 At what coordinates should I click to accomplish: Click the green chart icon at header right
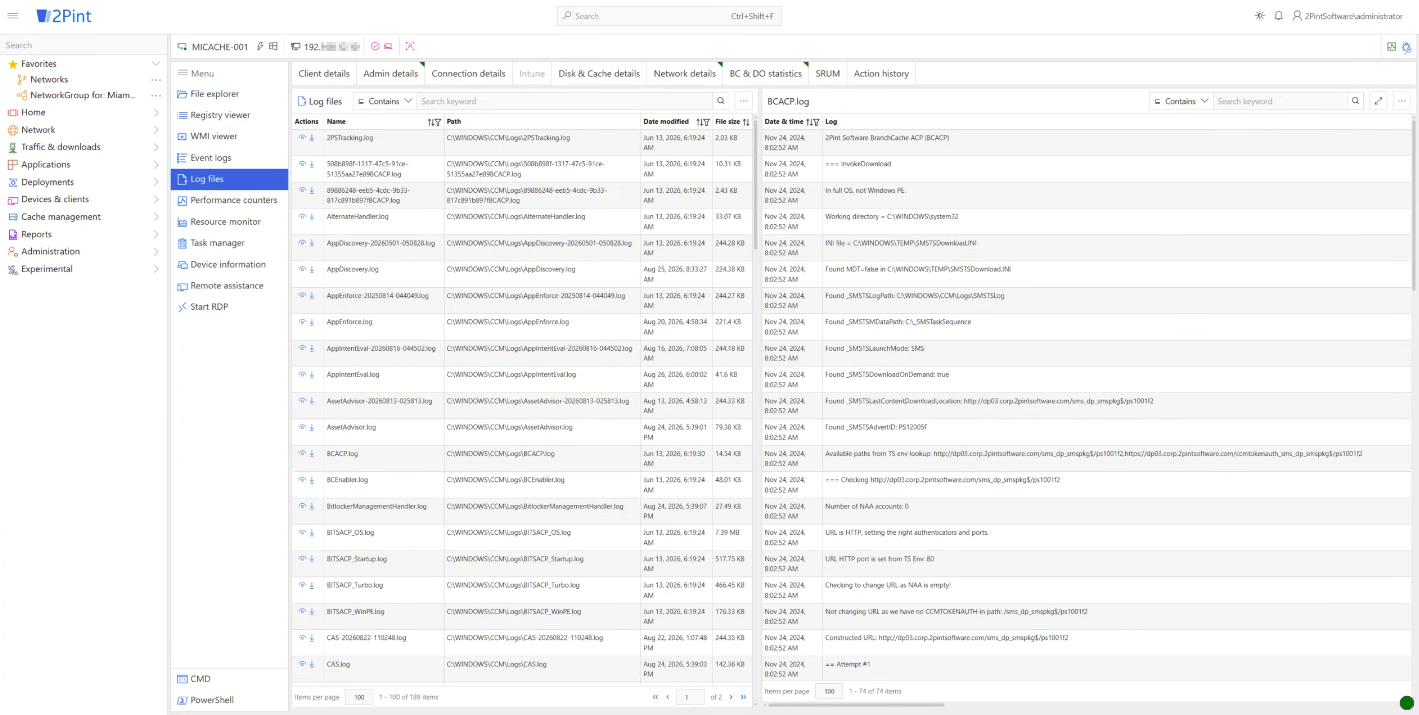tap(1391, 47)
